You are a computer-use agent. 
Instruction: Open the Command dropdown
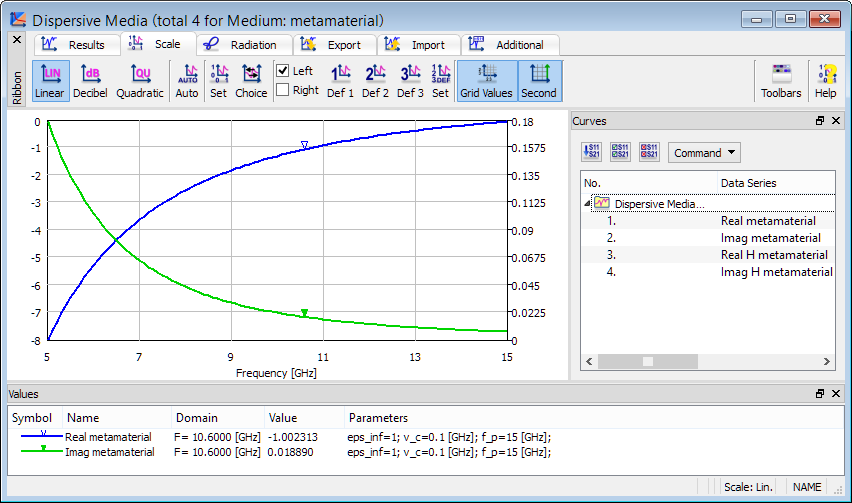click(x=705, y=153)
